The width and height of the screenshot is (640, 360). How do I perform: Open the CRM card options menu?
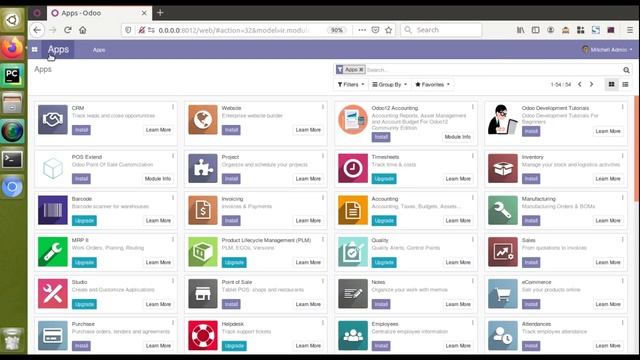pos(173,107)
